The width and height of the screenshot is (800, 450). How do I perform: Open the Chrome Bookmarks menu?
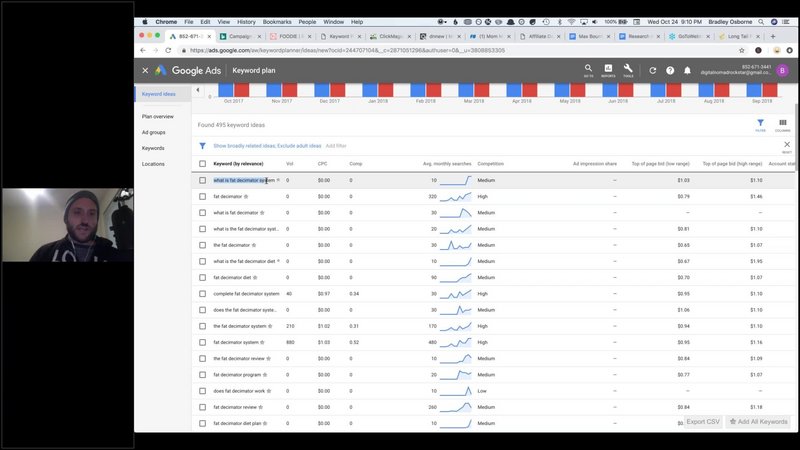(277, 22)
